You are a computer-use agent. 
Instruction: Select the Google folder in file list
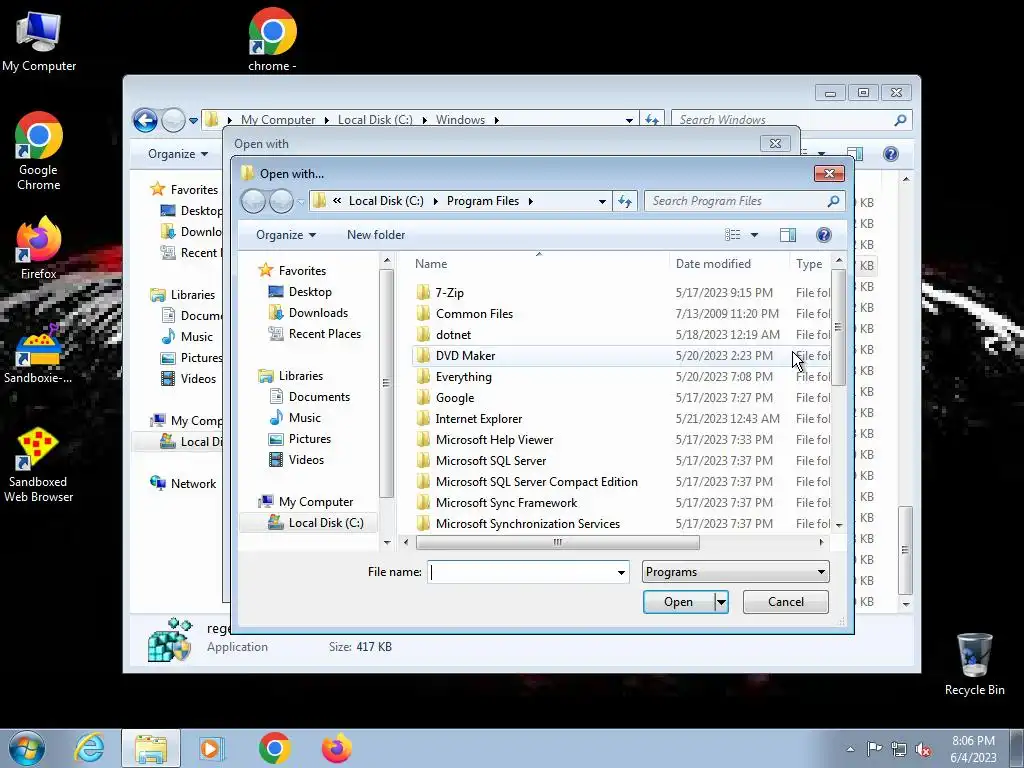pos(455,398)
